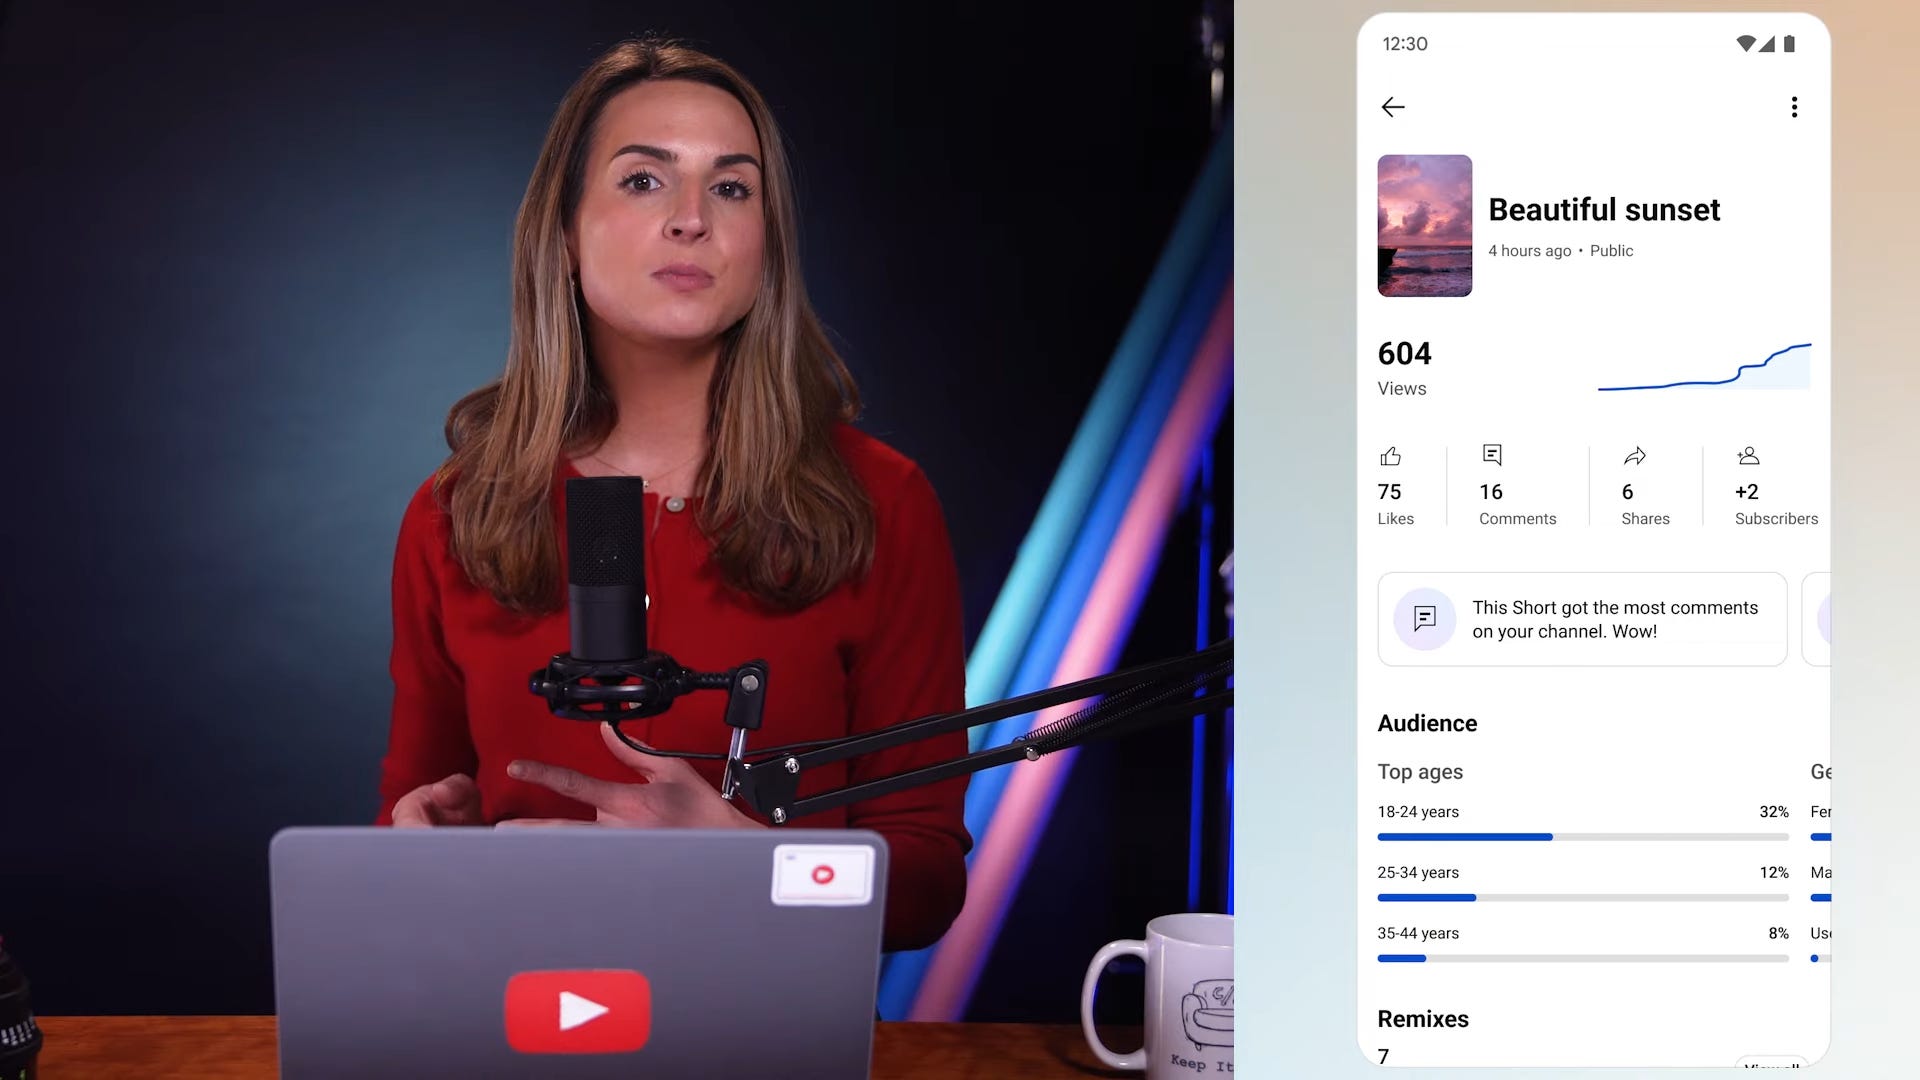Tap the Remixes section heading

(1423, 1019)
